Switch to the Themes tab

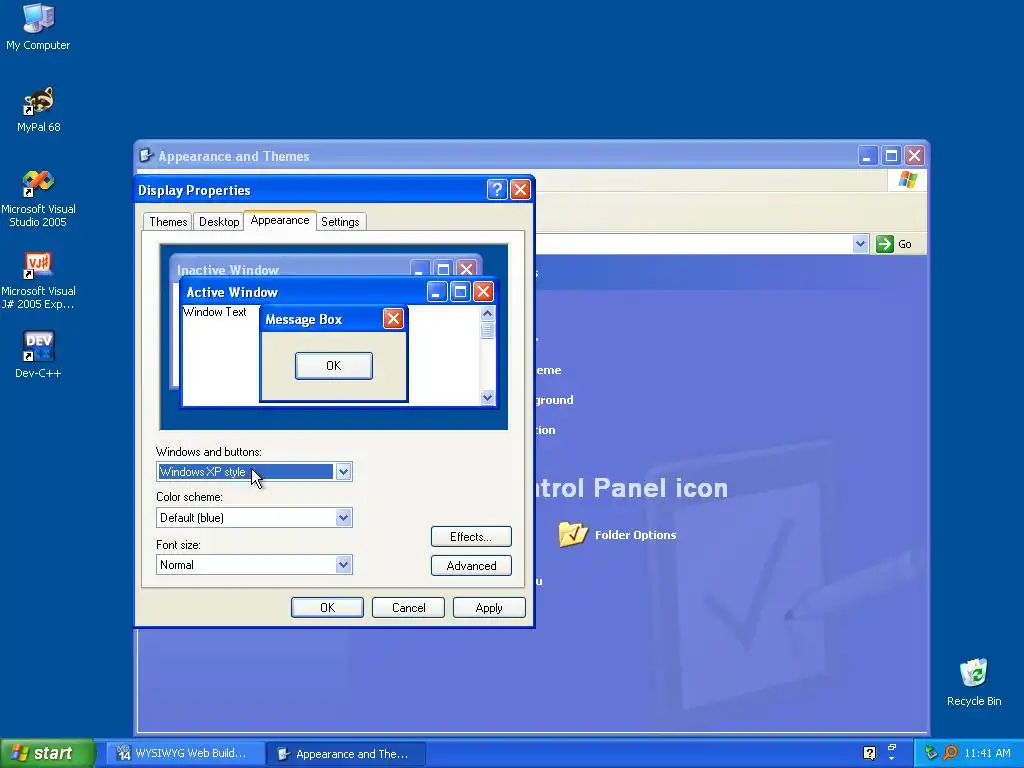click(x=168, y=221)
